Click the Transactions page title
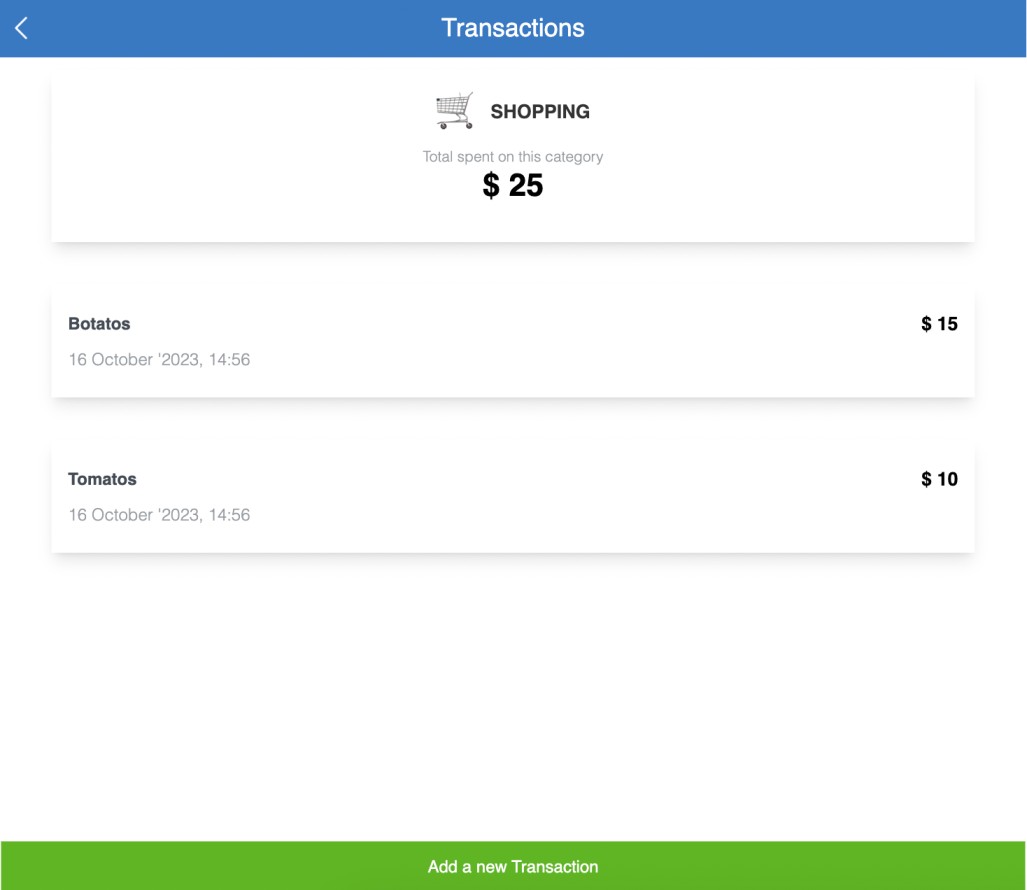Viewport: 1027px width, 890px height. (513, 28)
